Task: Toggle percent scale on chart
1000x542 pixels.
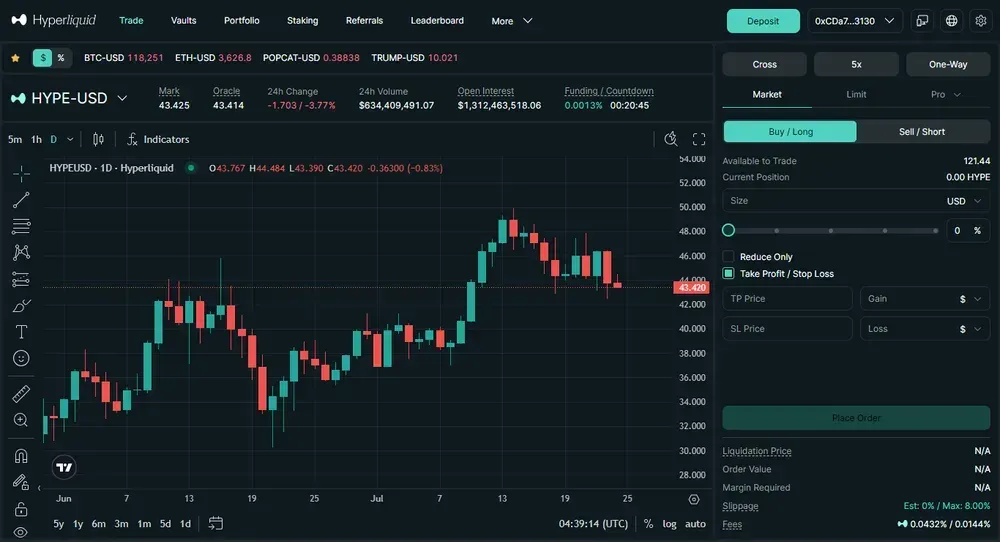Action: pos(649,524)
